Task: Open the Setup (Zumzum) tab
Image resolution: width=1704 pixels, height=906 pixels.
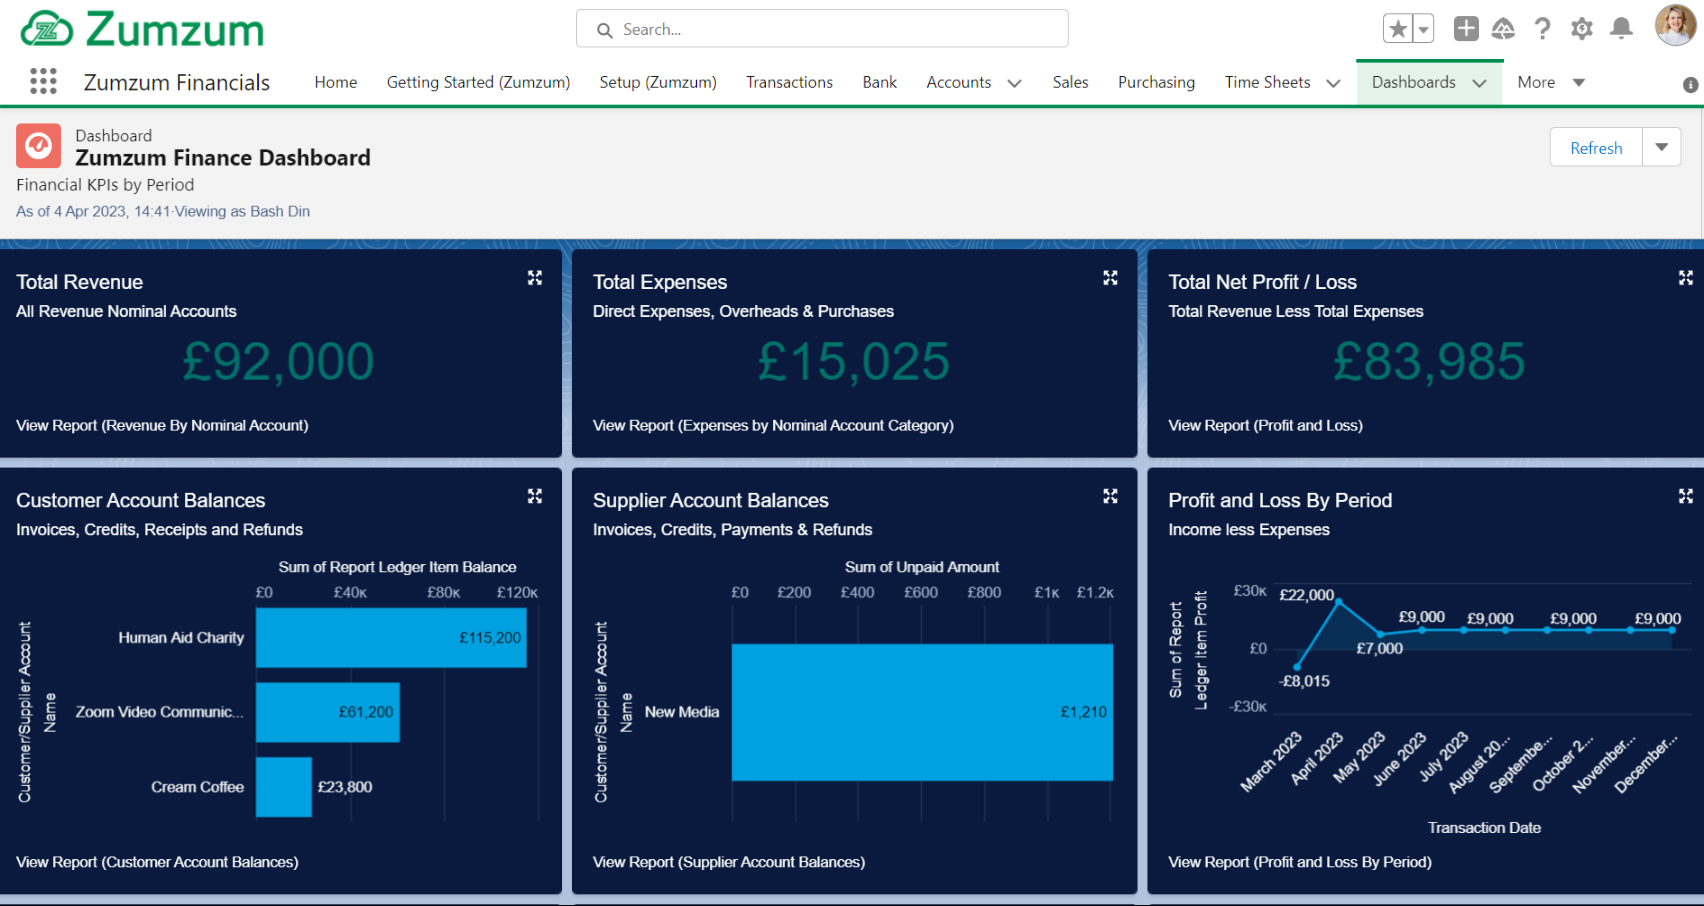Action: click(658, 82)
